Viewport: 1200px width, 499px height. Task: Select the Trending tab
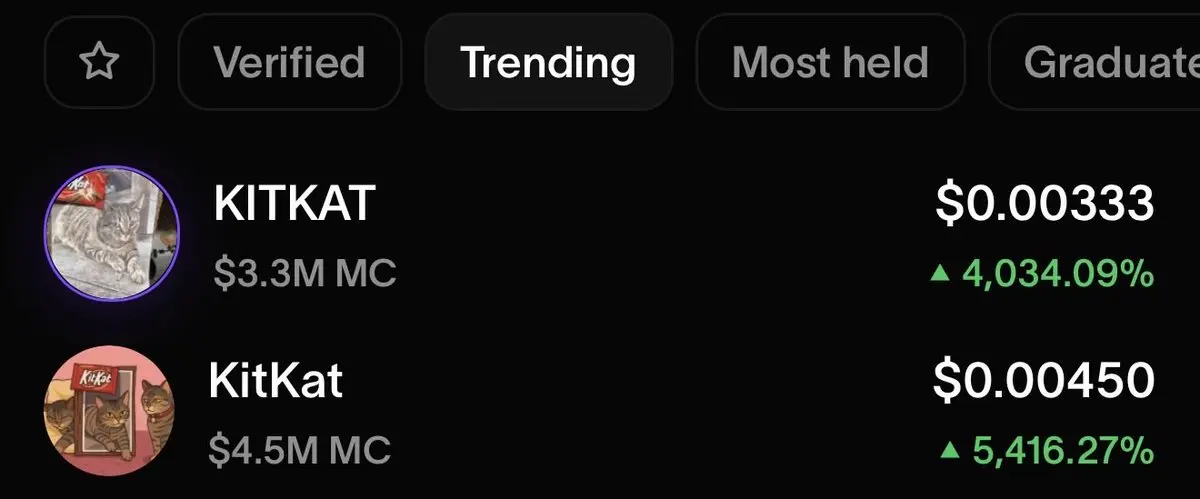(x=548, y=63)
